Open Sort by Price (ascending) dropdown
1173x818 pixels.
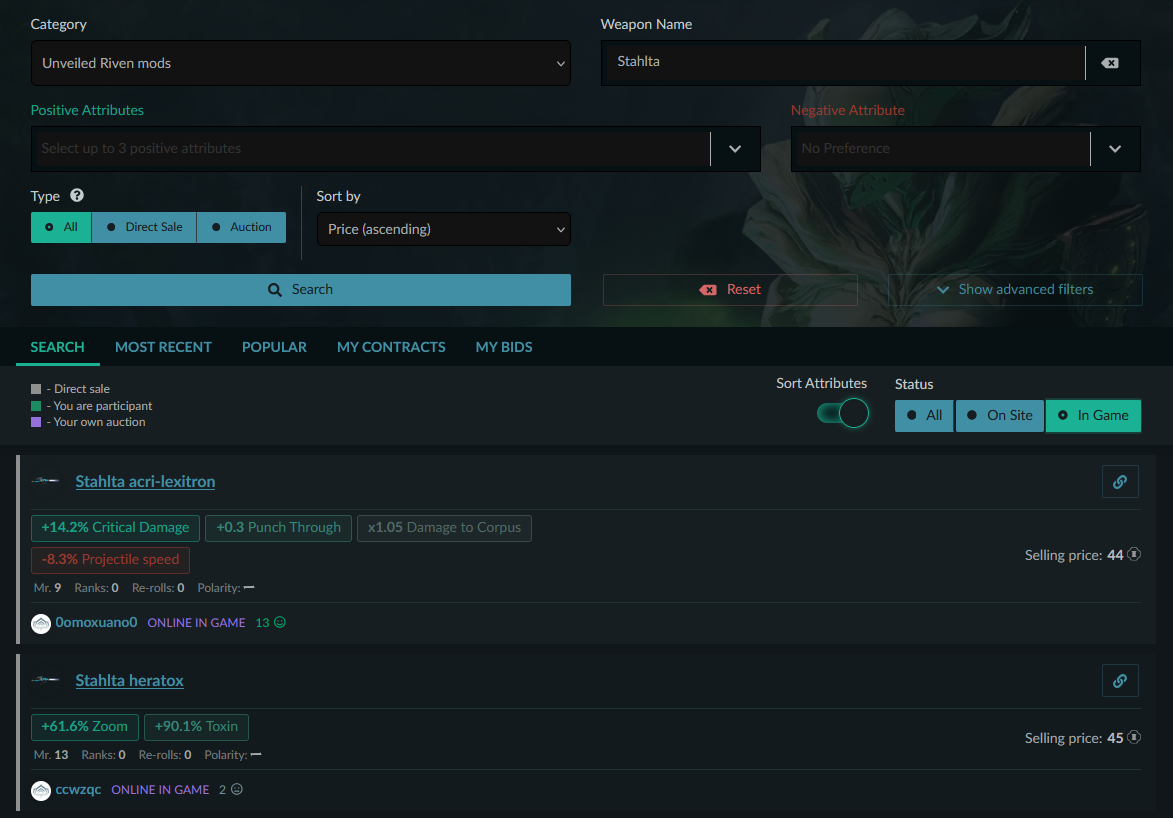[444, 229]
